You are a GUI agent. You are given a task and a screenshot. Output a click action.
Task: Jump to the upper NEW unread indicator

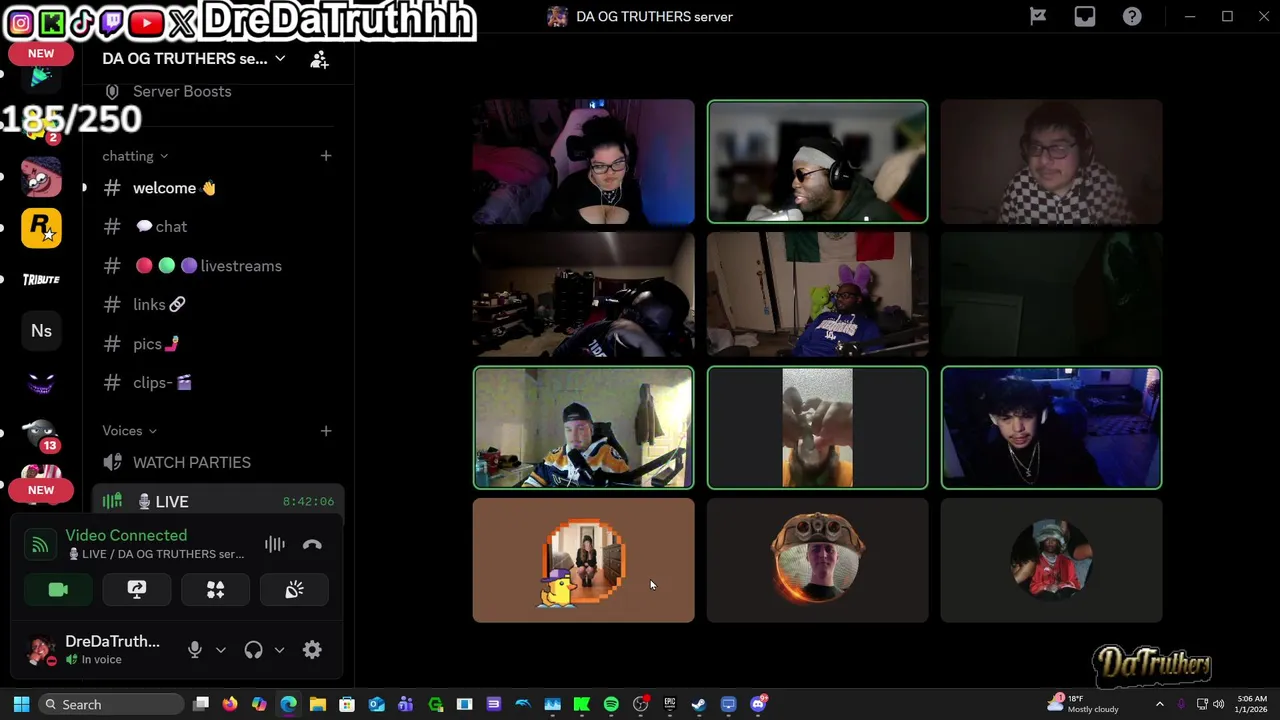point(41,53)
